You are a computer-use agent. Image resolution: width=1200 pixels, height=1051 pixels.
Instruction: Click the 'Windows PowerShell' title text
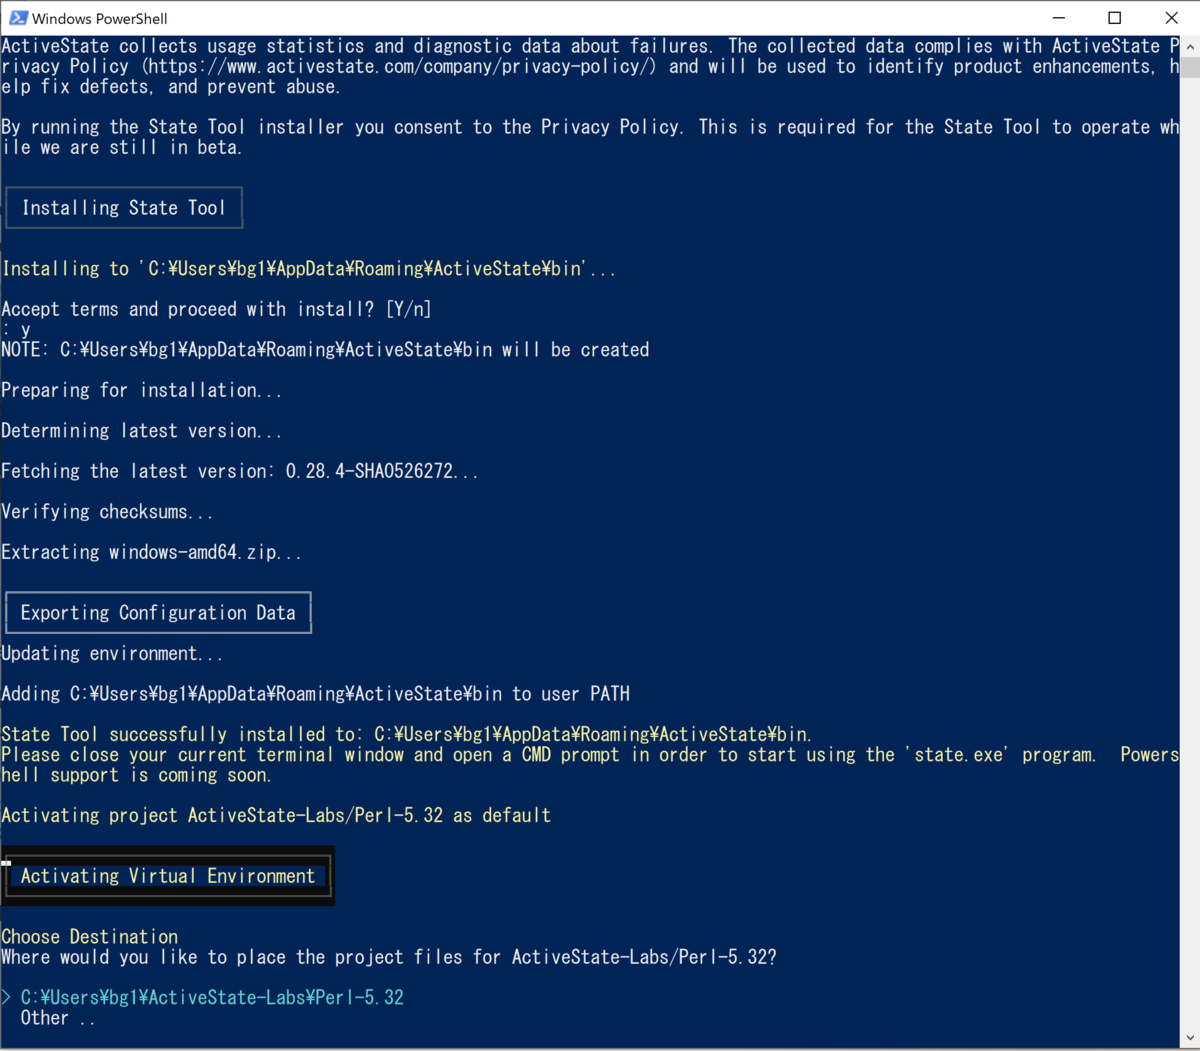100,18
